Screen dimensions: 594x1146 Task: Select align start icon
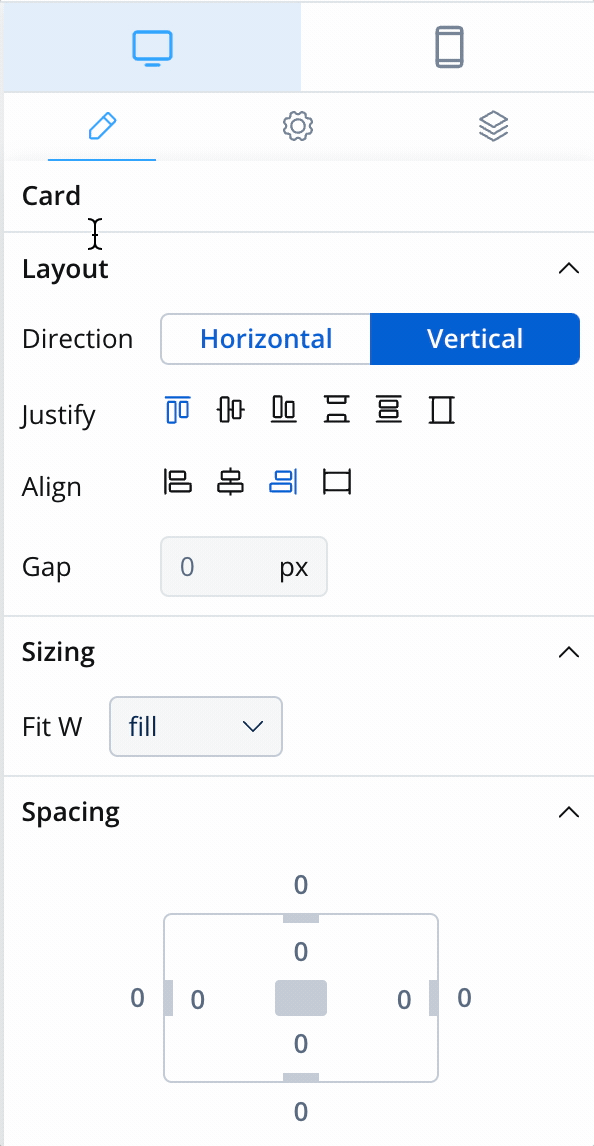pos(178,482)
